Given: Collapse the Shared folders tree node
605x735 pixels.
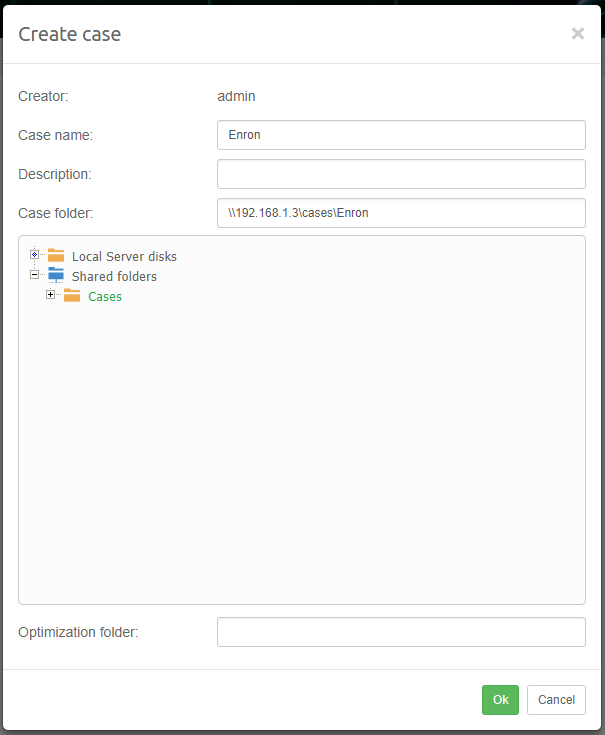Looking at the screenshot, I should pyautogui.click(x=35, y=275).
